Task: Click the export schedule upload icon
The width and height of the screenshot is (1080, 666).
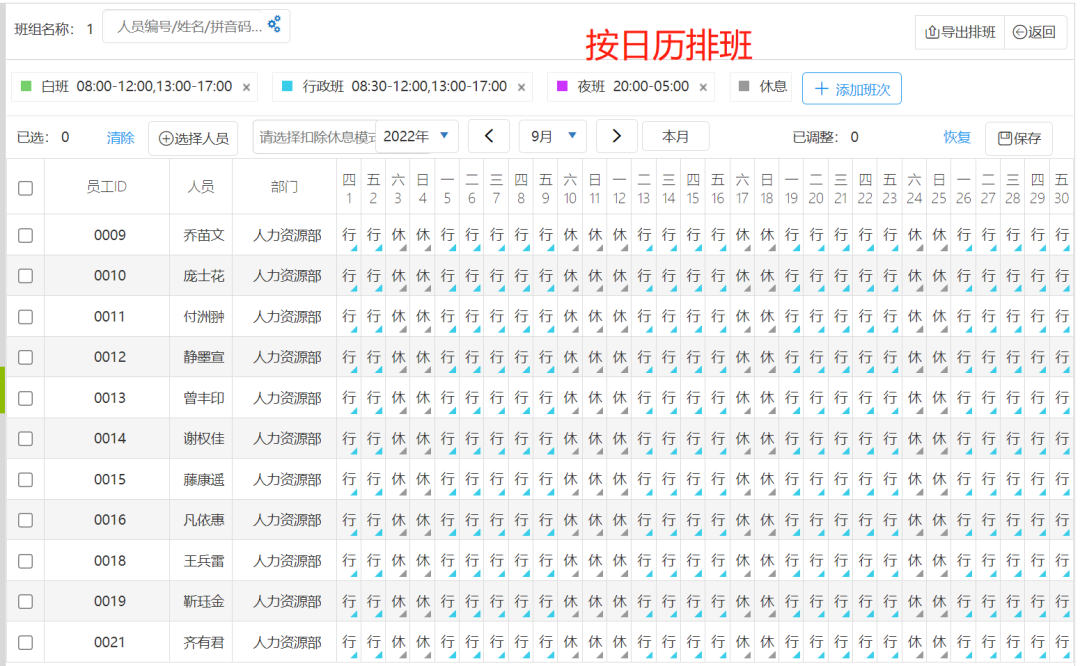Action: coord(932,32)
